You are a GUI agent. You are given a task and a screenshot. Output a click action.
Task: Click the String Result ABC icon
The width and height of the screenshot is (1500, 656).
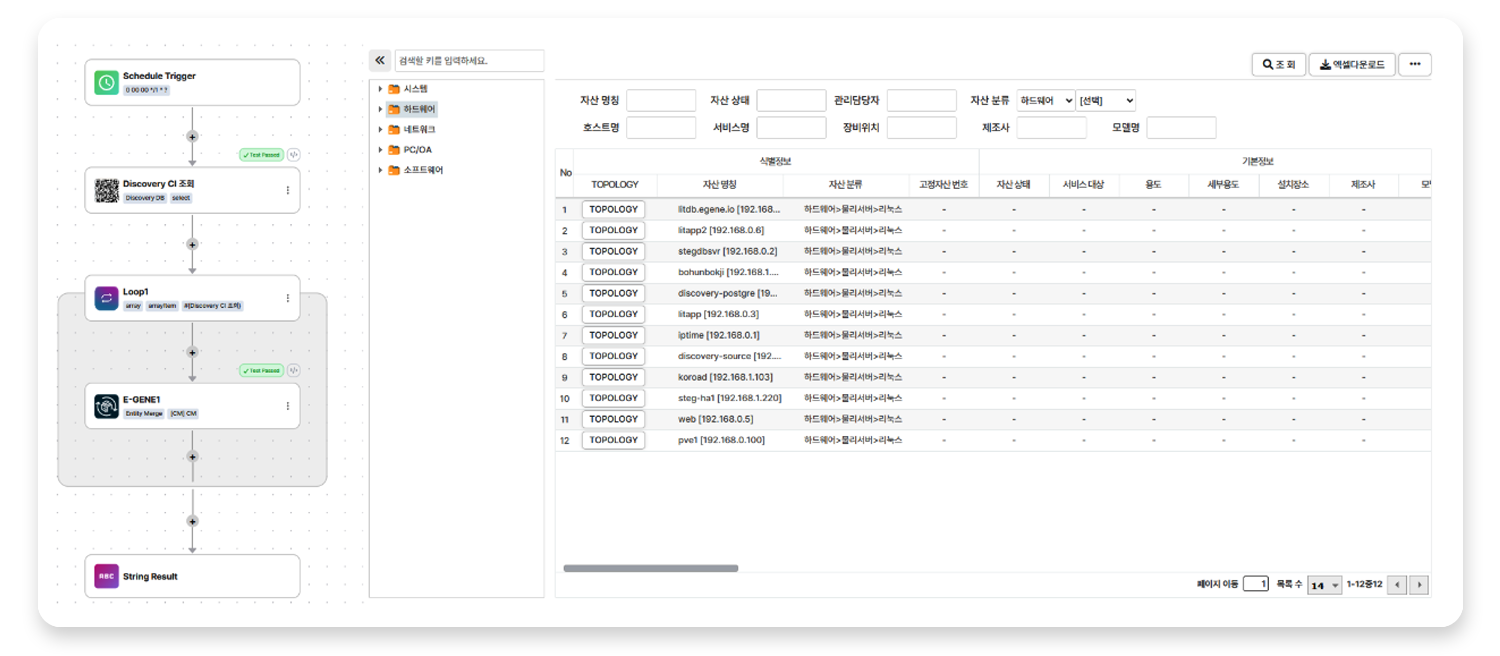(107, 576)
